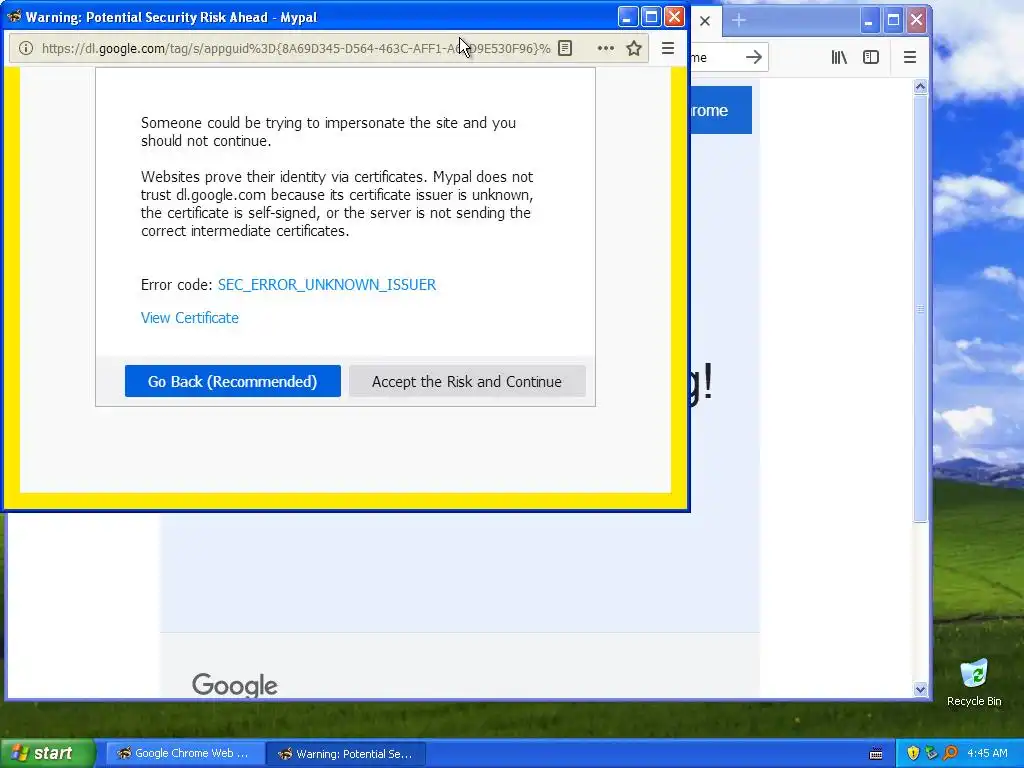Click the keyboard icon in the taskbar

point(876,754)
